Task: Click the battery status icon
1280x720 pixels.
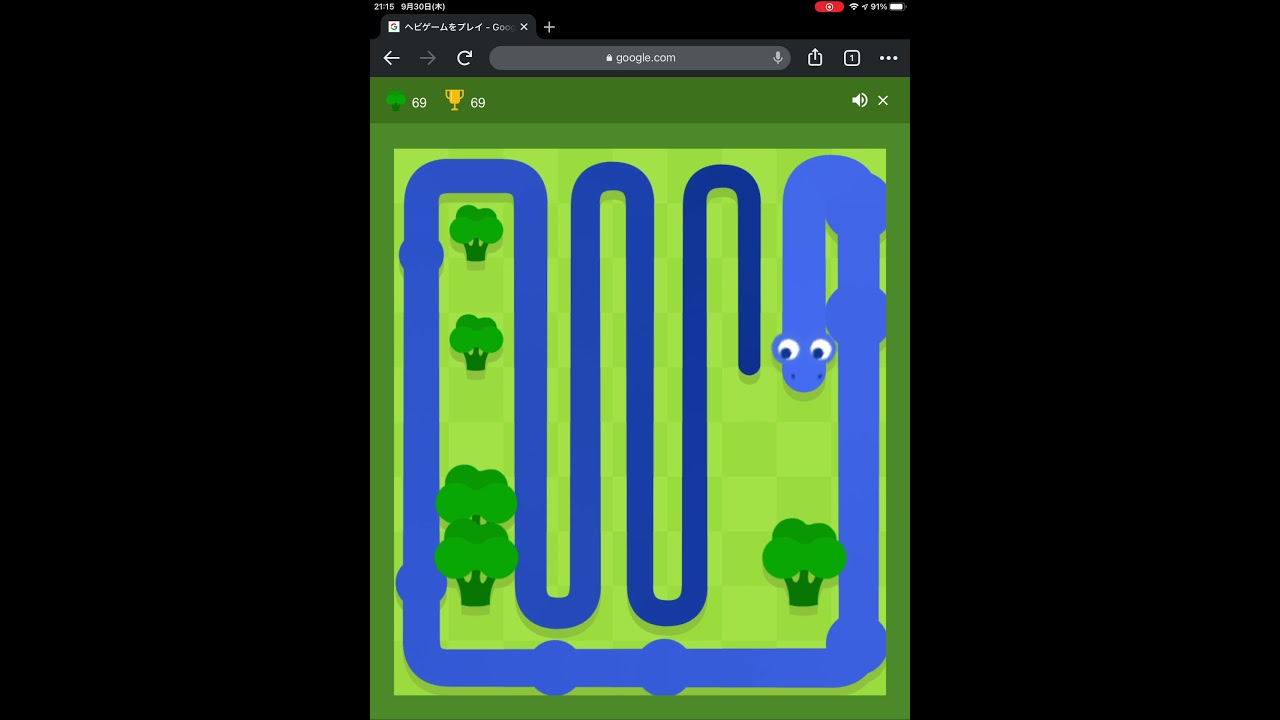Action: coord(897,6)
